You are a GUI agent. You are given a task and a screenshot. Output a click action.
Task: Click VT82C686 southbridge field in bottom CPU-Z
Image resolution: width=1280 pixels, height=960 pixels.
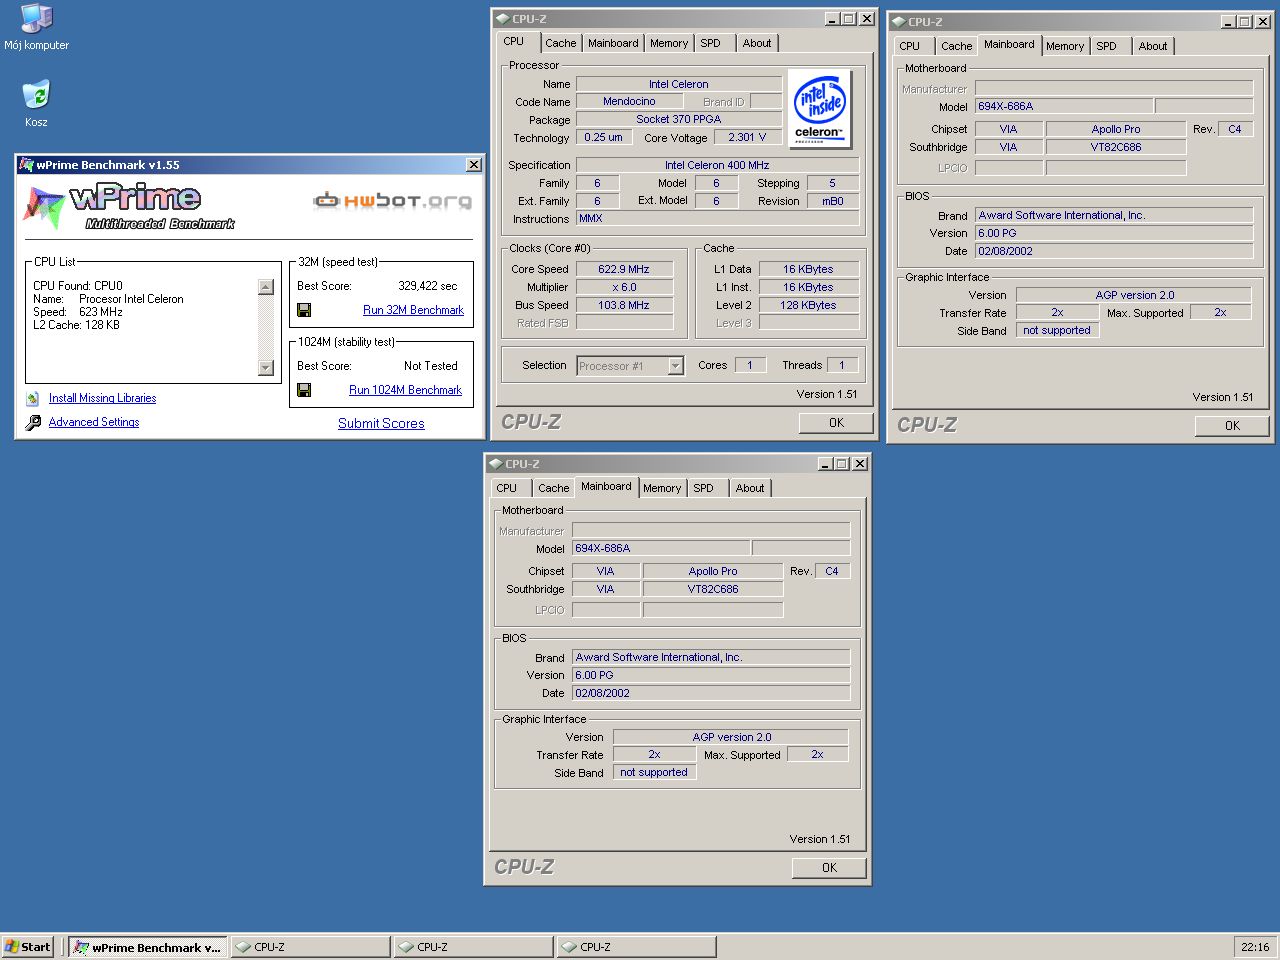(713, 590)
